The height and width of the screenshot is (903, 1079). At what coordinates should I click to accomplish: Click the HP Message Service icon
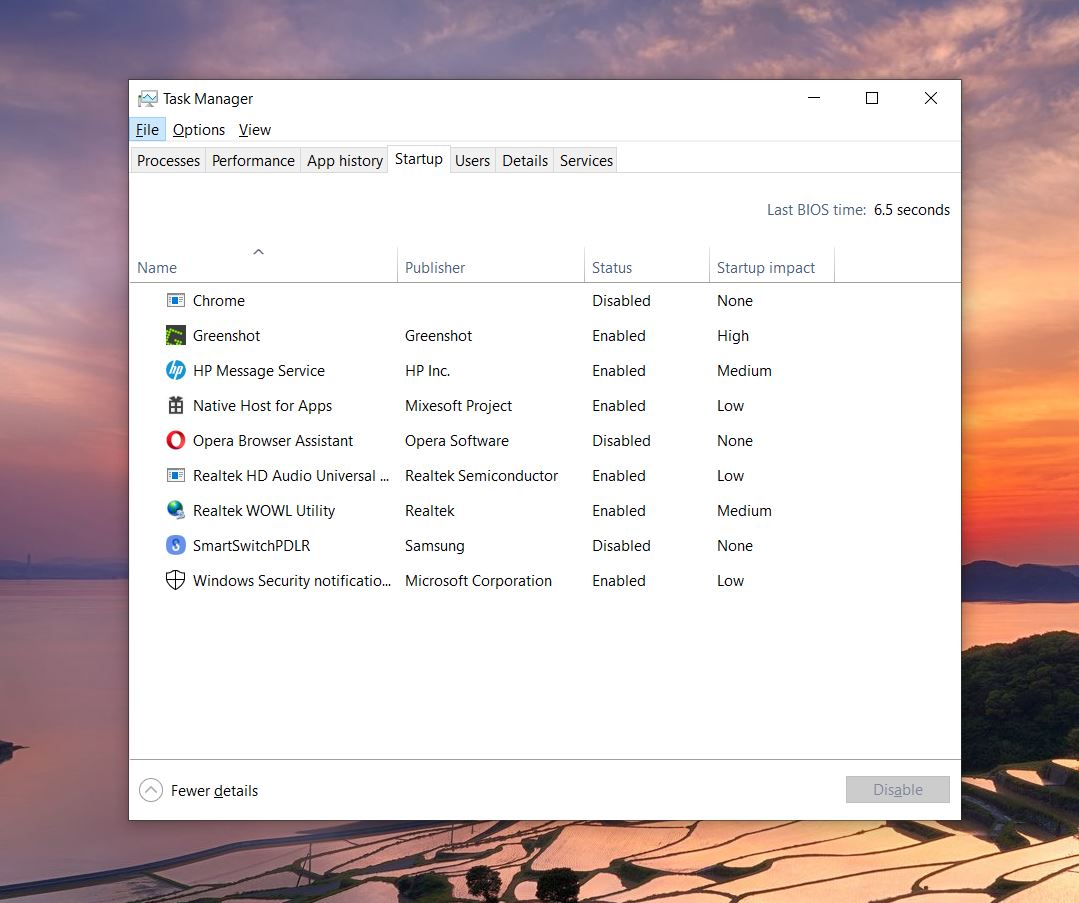coord(175,370)
